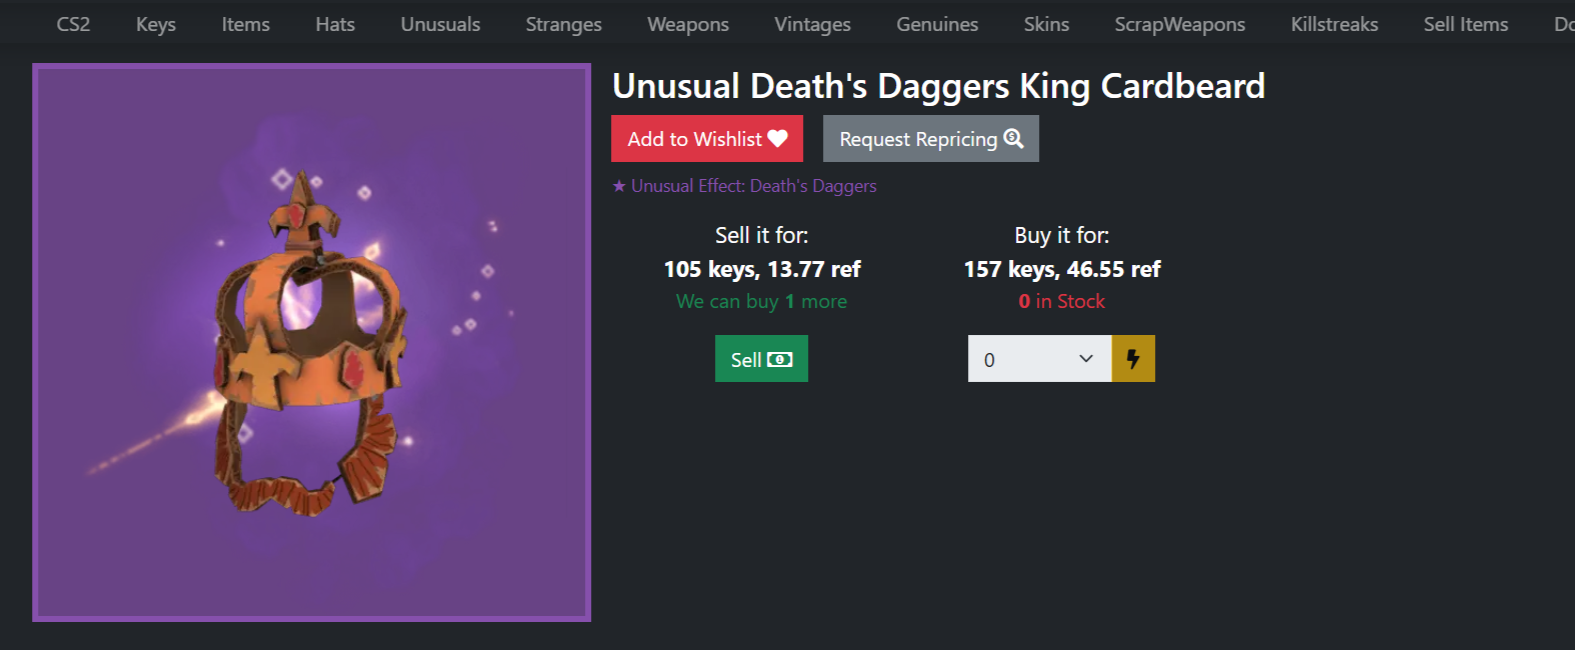Screen dimensions: 1575x650
Task: Open the Items navigation tab
Action: [246, 24]
